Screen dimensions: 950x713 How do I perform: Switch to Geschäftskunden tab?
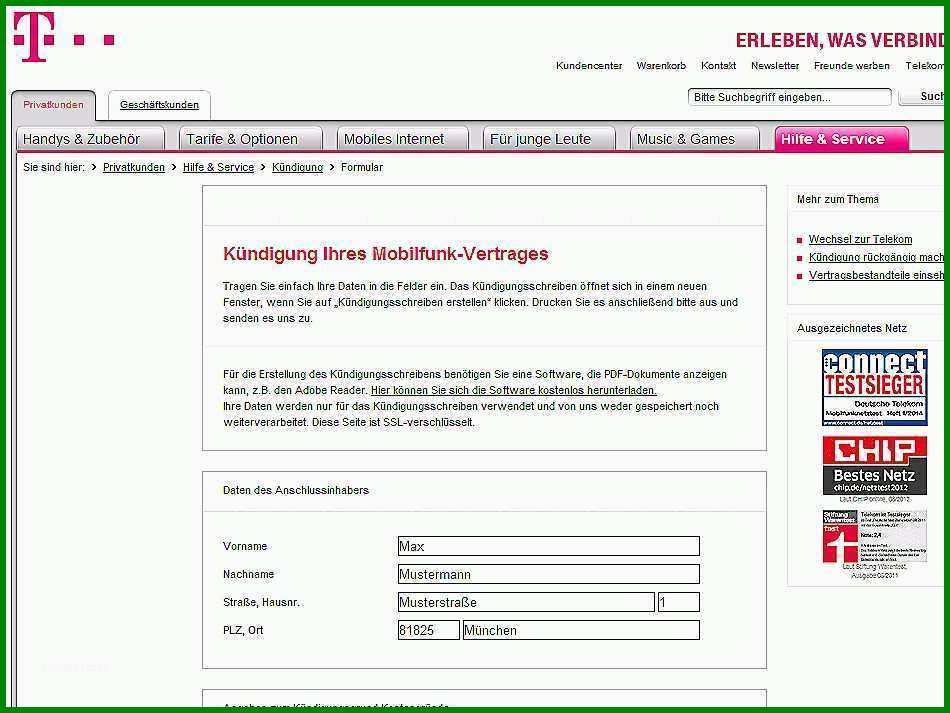coord(159,105)
